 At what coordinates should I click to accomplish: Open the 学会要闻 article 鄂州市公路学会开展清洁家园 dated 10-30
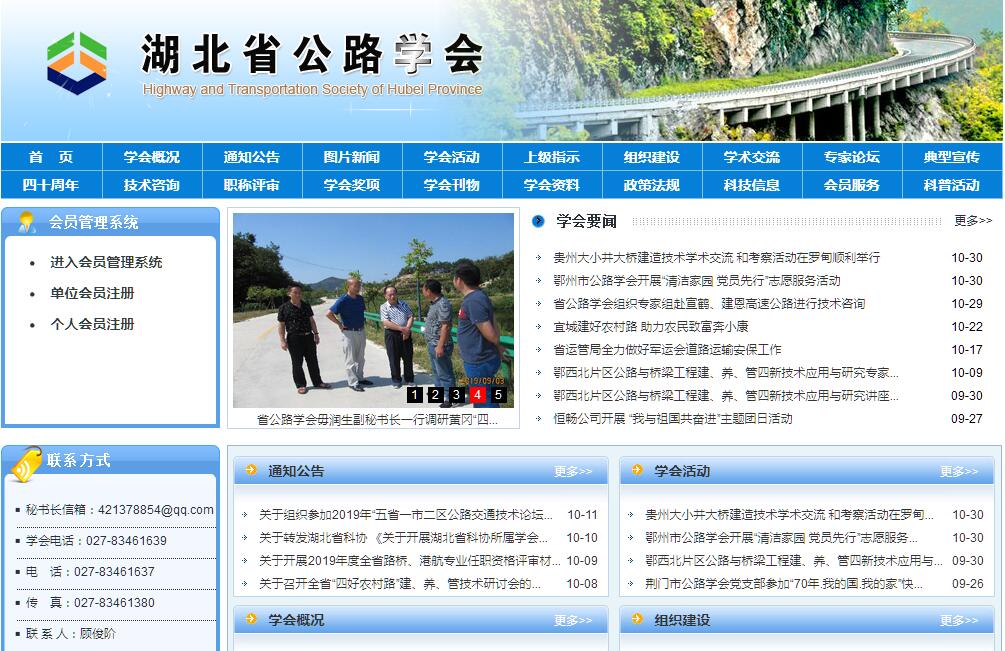697,281
